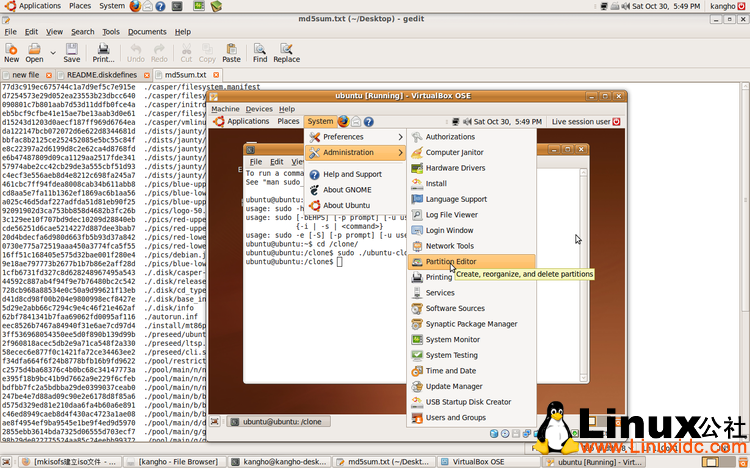The height and width of the screenshot is (468, 750).
Task: Open System Monitor
Action: [472, 340]
